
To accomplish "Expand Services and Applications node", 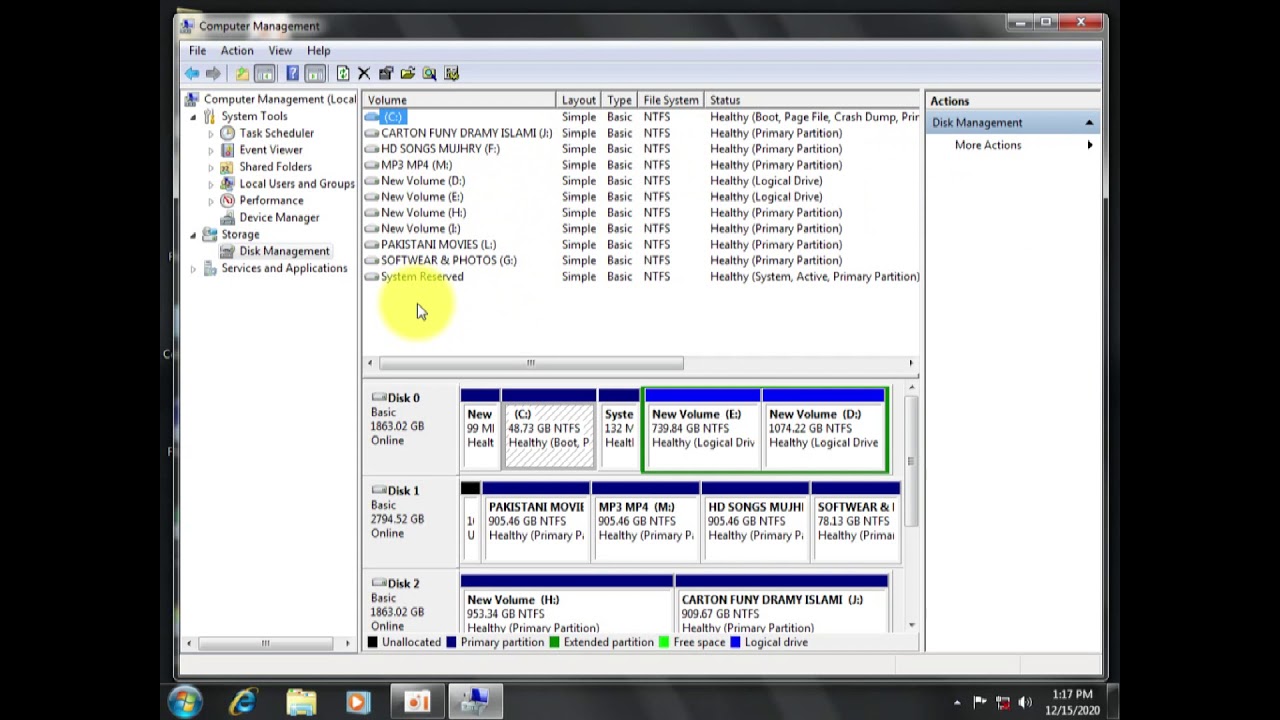I will click(193, 268).
